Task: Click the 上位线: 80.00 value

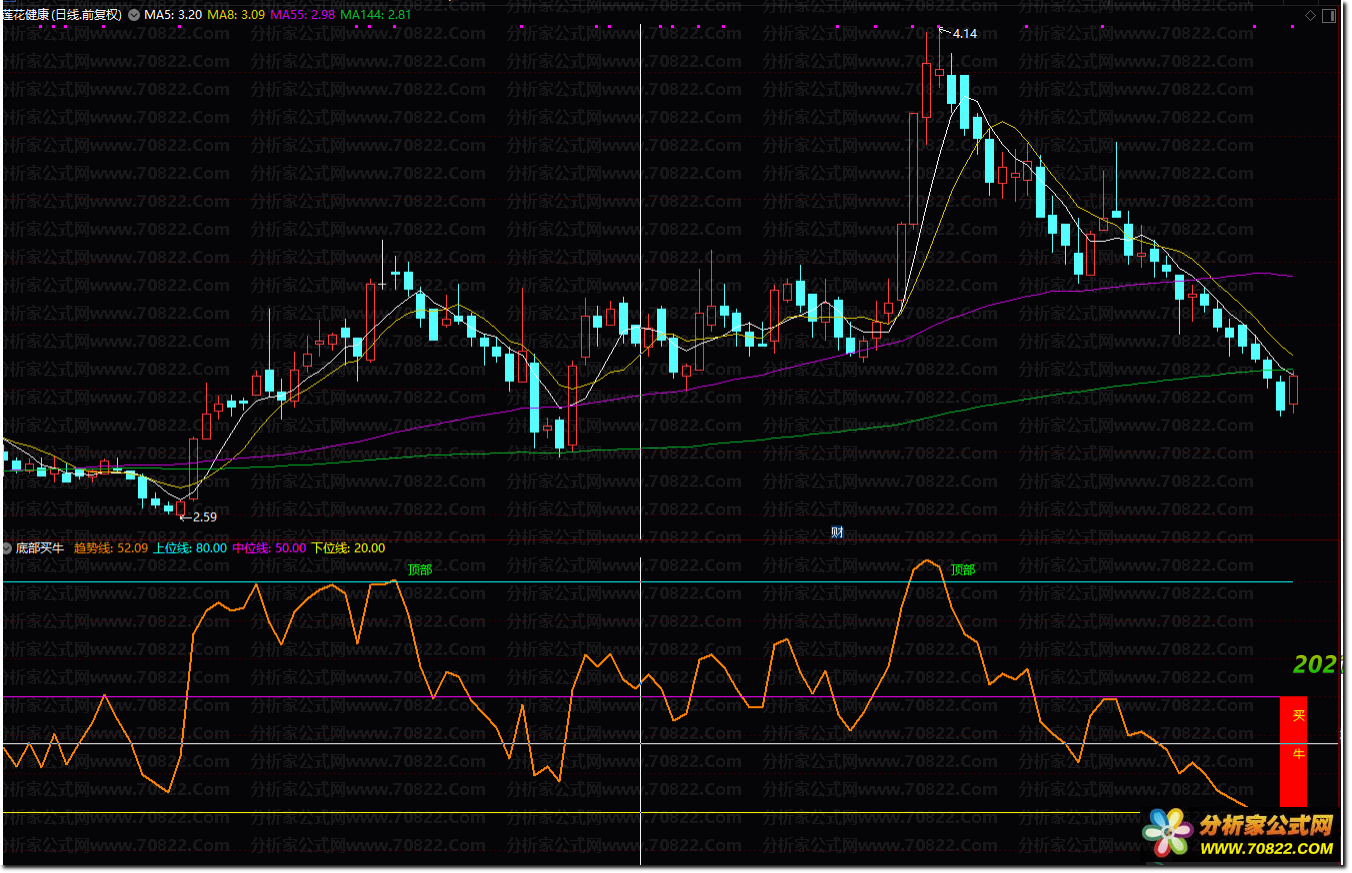Action: (190, 548)
